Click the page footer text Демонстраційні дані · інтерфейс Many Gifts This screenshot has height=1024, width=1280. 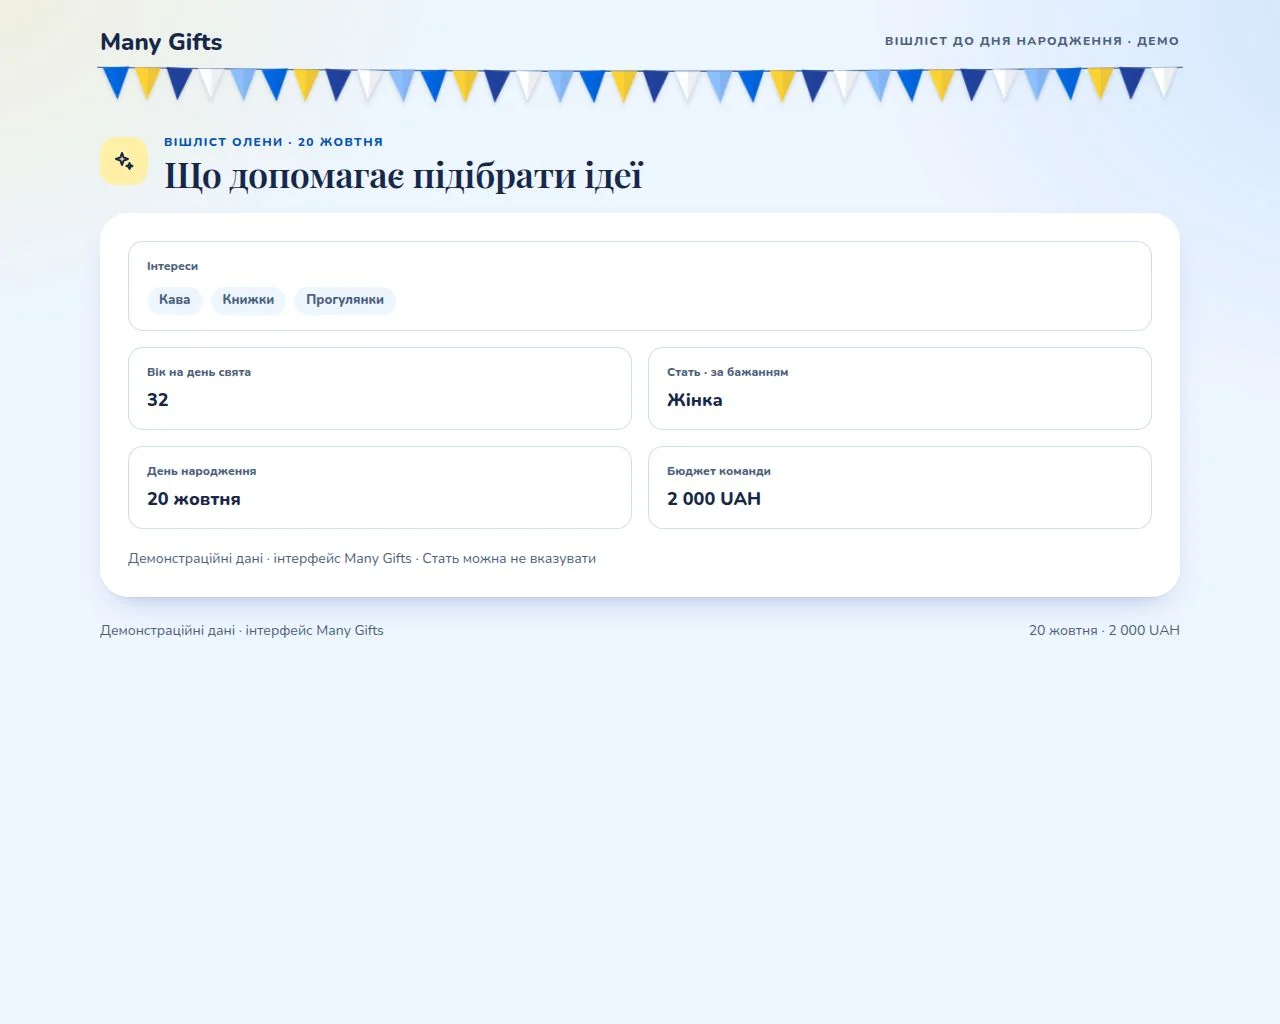click(x=242, y=631)
